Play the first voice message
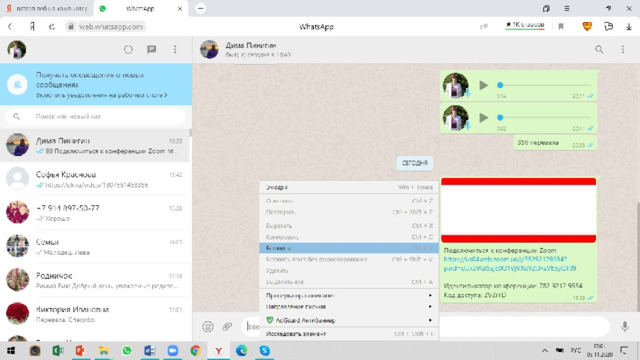Image resolution: width=640 pixels, height=360 pixels. (483, 85)
